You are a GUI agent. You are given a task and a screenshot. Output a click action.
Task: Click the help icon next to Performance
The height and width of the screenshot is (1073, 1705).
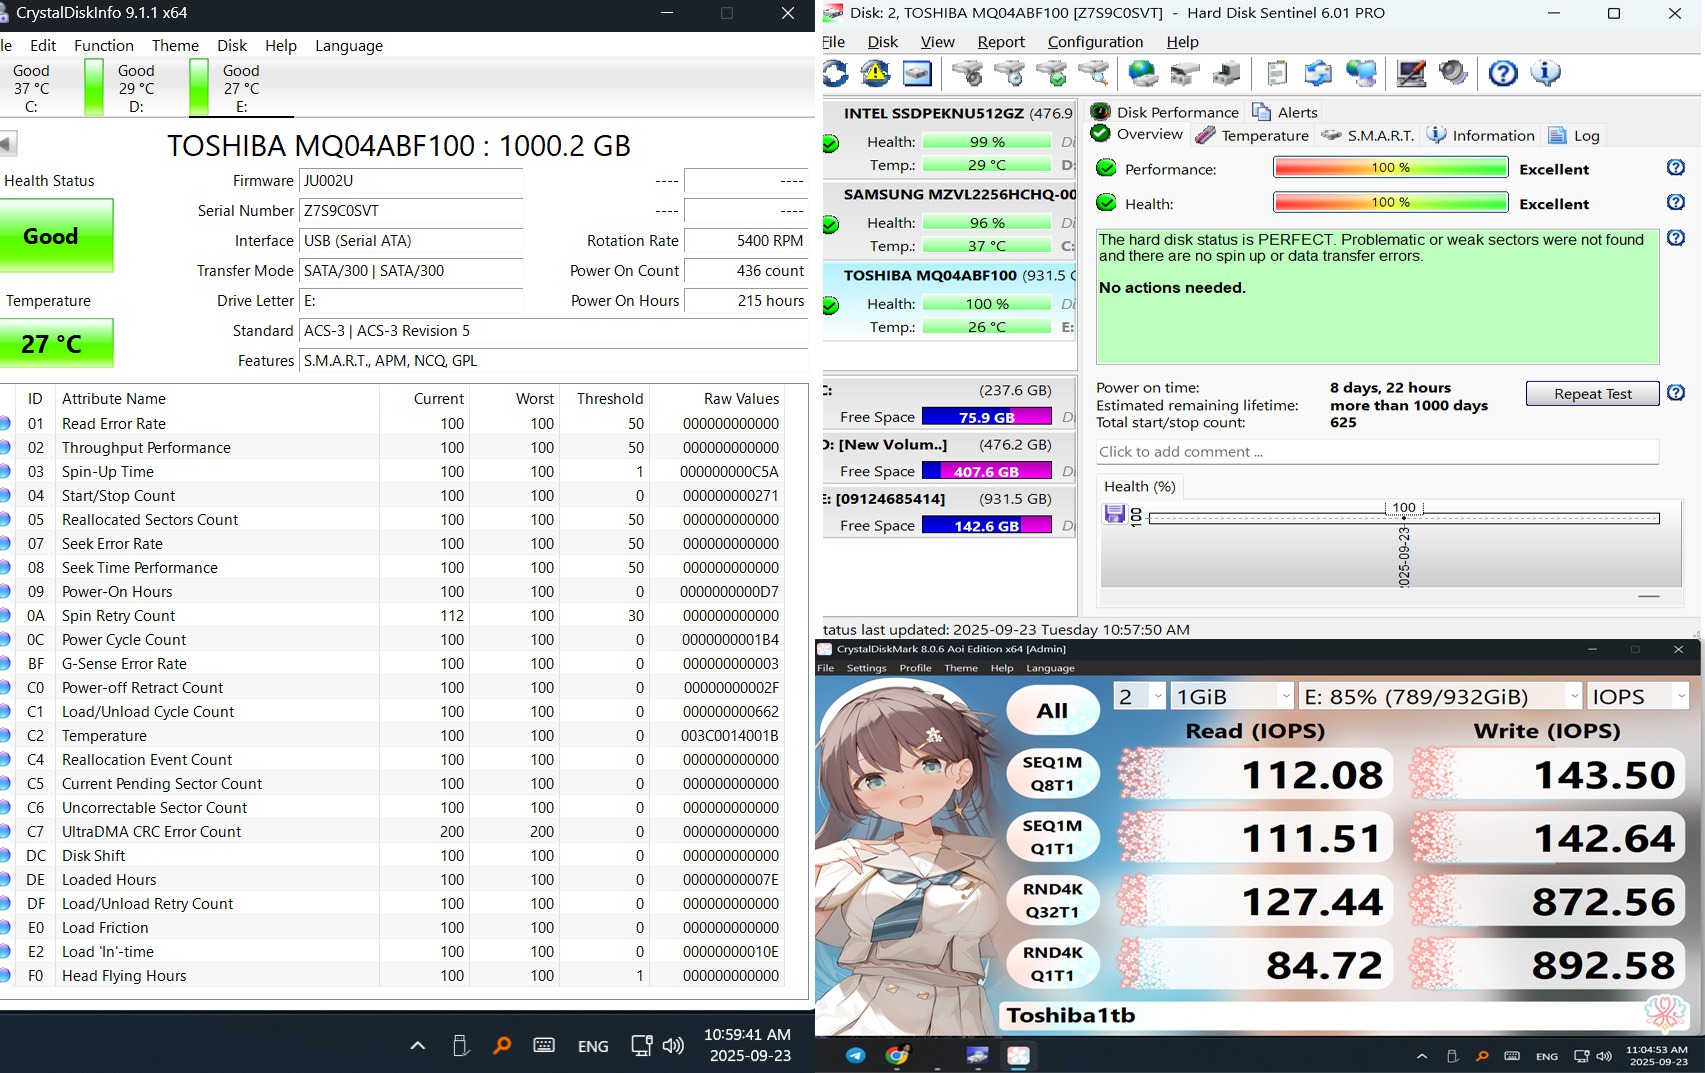[x=1676, y=168]
